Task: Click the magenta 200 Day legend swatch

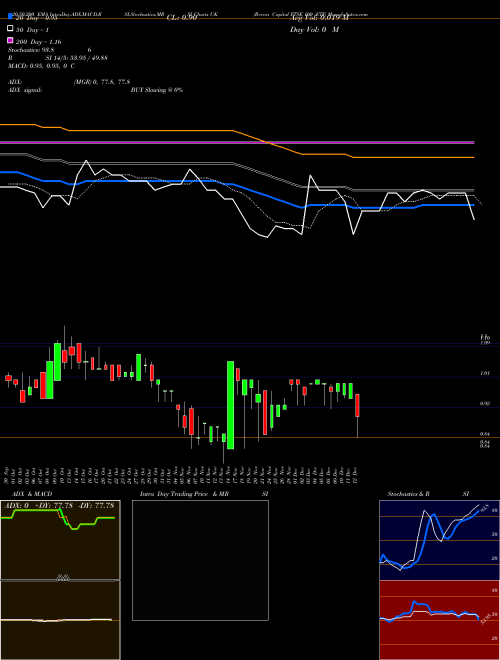Action: point(10,40)
